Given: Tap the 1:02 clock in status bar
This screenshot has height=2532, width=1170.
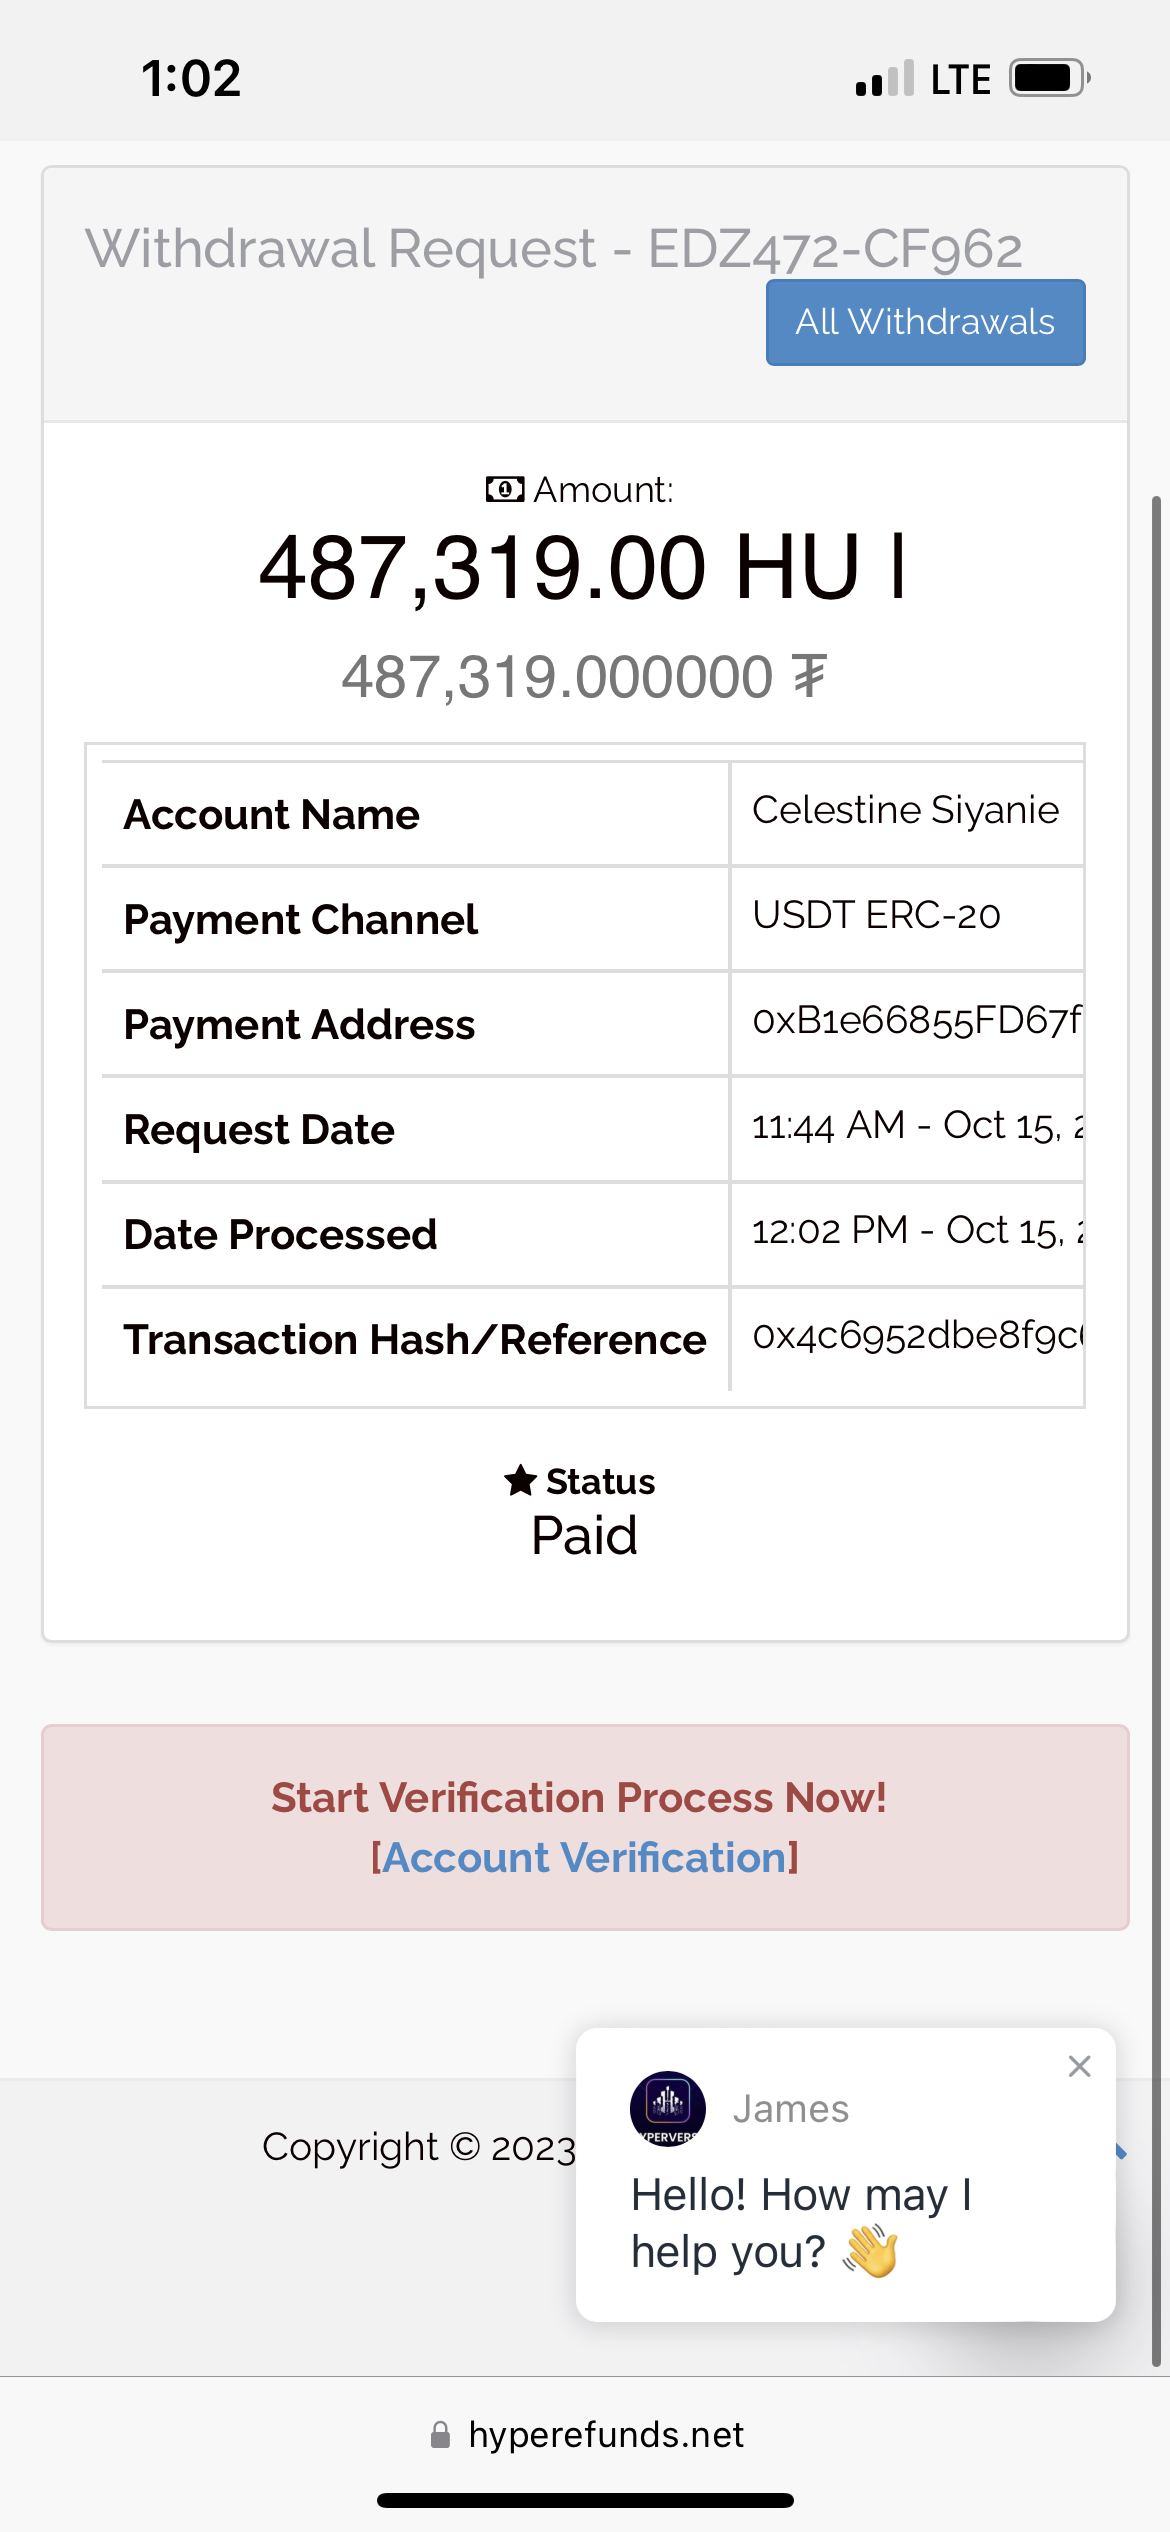Looking at the screenshot, I should (x=191, y=78).
